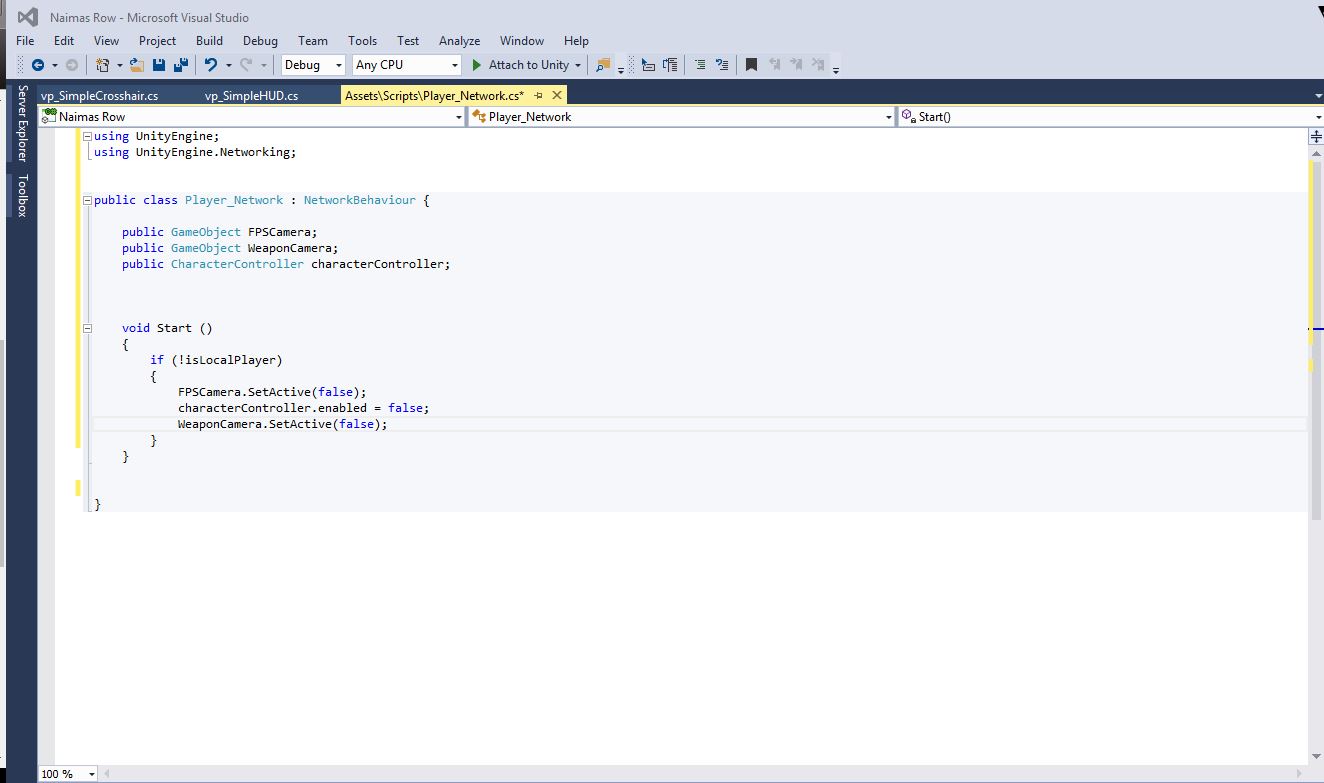Click the Open File folder icon
This screenshot has width=1324, height=783.
(136, 65)
